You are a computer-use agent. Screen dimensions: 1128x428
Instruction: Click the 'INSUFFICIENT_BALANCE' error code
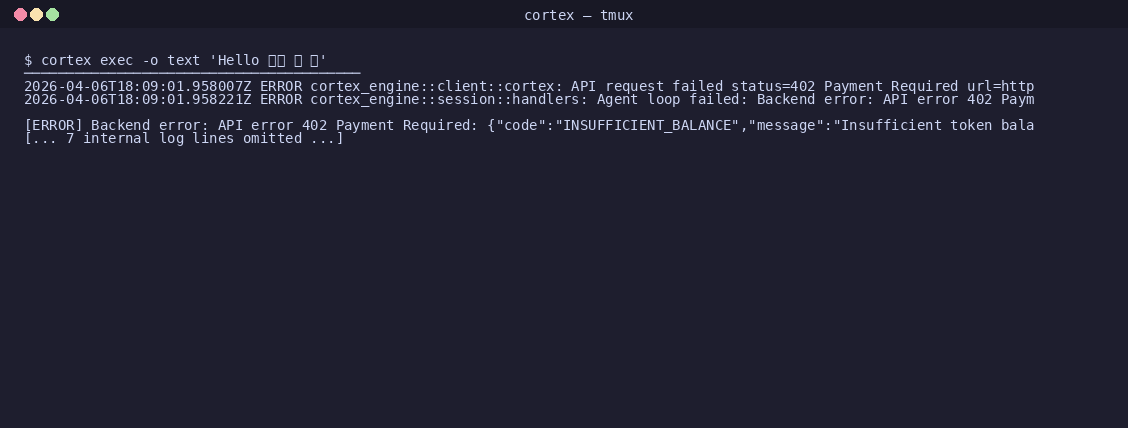[x=647, y=125]
